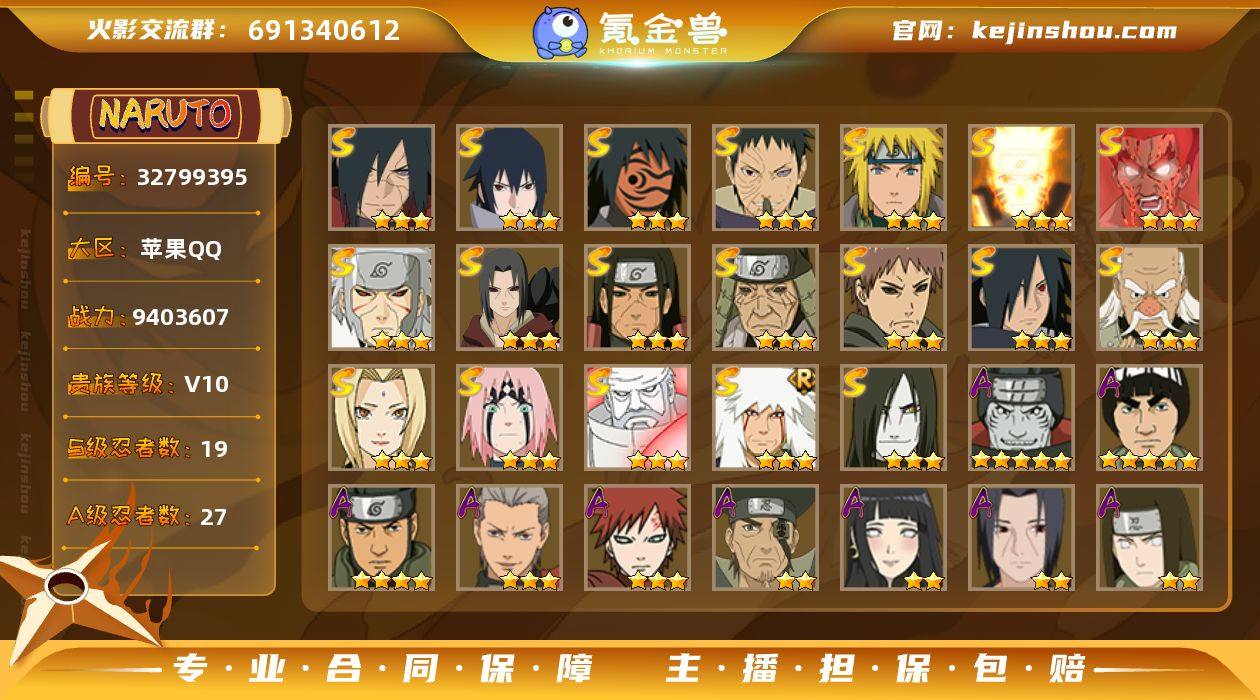Pick the pink-haired Sakura portrait

(x=510, y=418)
